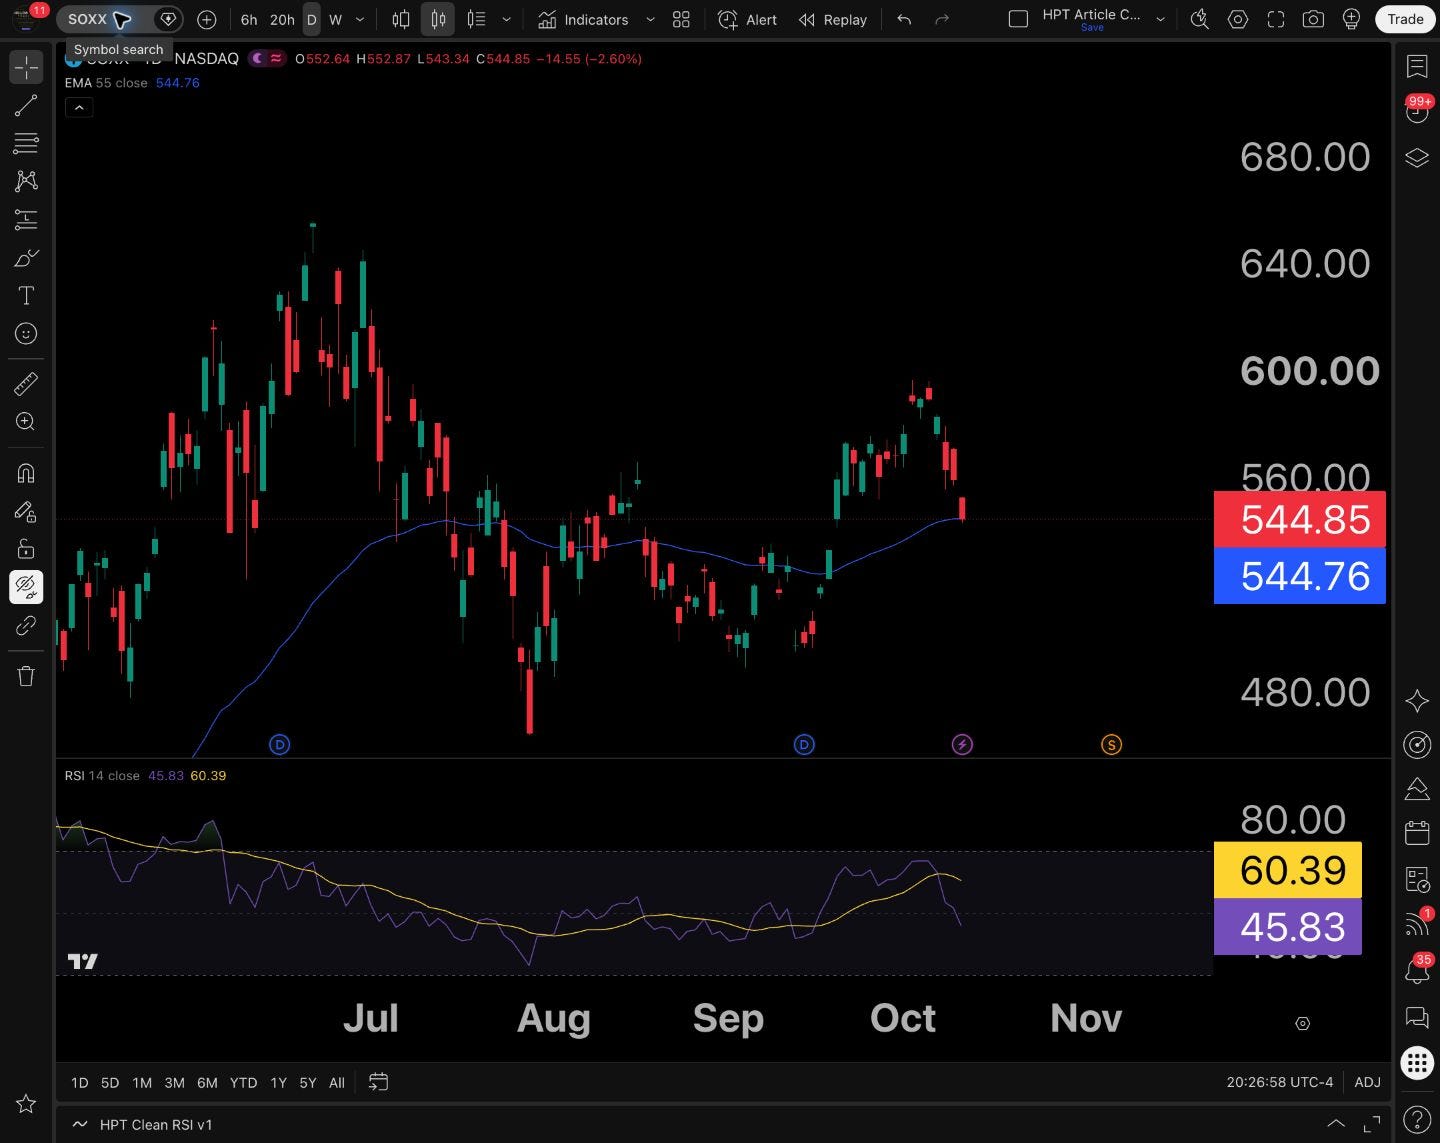Image resolution: width=1440 pixels, height=1143 pixels.
Task: Select the trend line drawing tool
Action: pyautogui.click(x=26, y=105)
